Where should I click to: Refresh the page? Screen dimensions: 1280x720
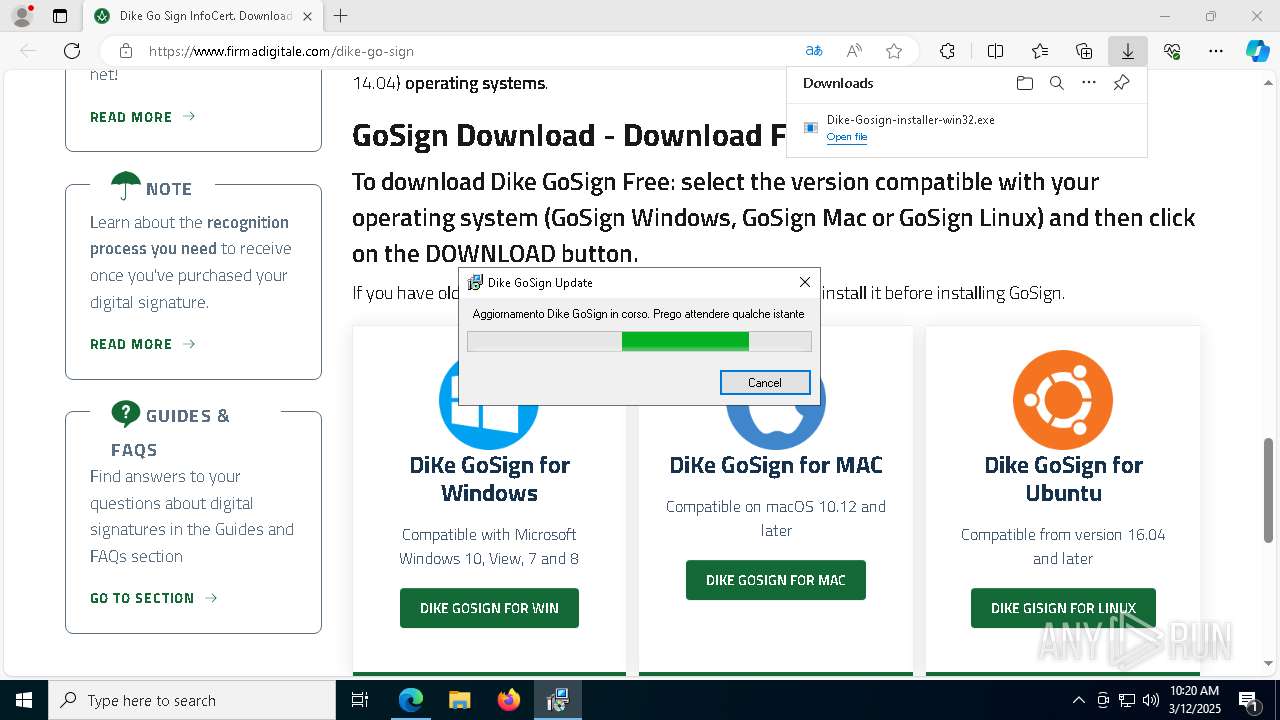tap(72, 51)
